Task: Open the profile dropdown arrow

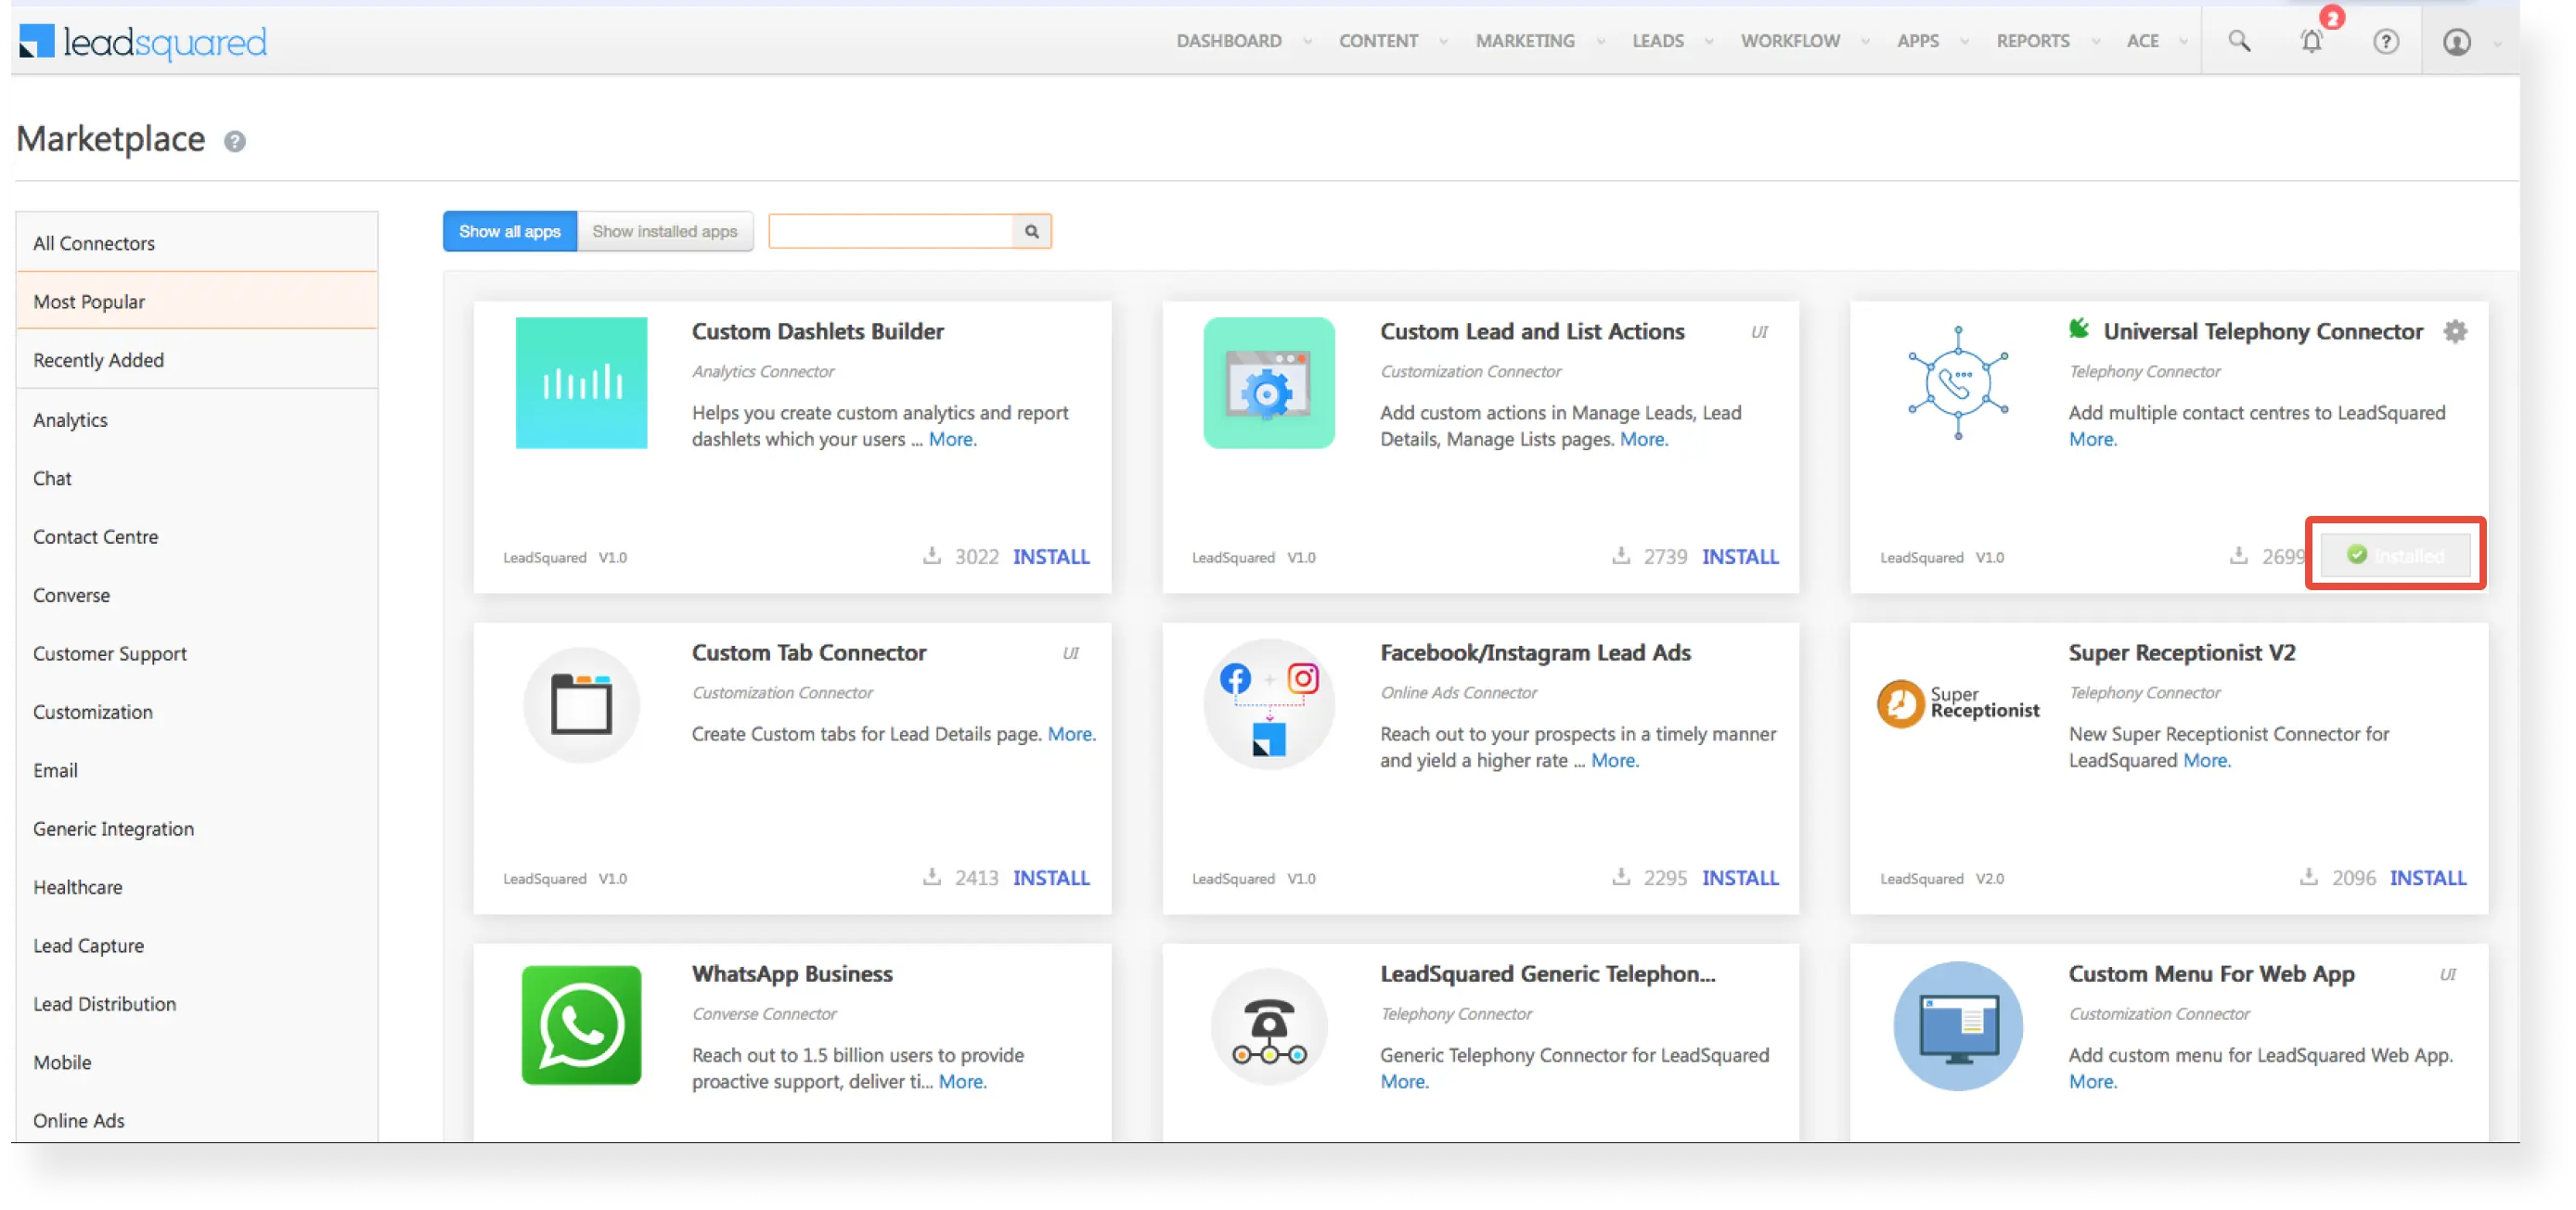Action: pyautogui.click(x=2497, y=44)
